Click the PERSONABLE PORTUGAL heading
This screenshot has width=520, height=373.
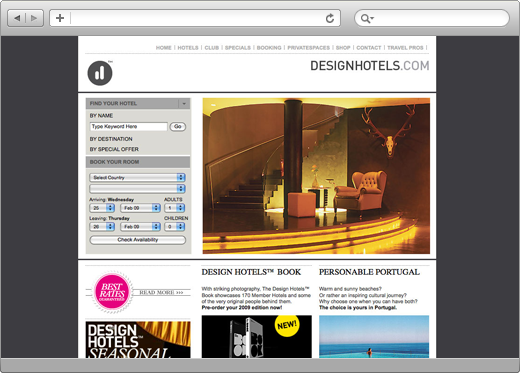pyautogui.click(x=369, y=272)
